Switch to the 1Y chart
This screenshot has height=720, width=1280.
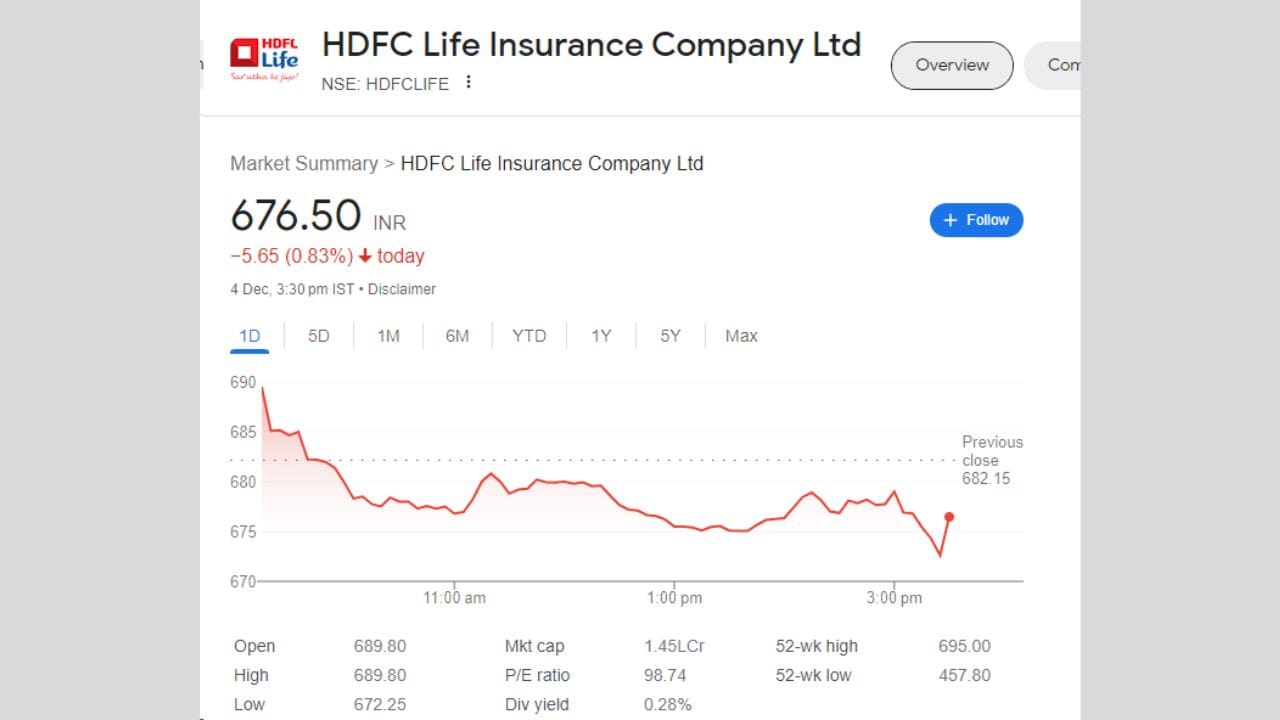[x=601, y=335]
